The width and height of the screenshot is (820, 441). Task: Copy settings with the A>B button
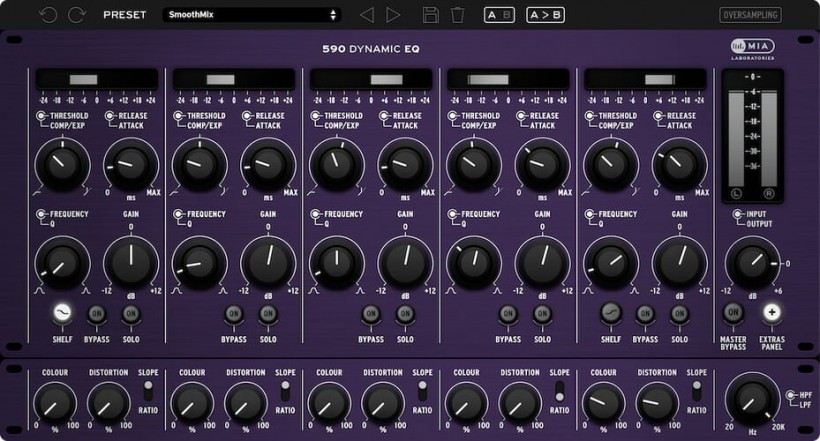545,15
